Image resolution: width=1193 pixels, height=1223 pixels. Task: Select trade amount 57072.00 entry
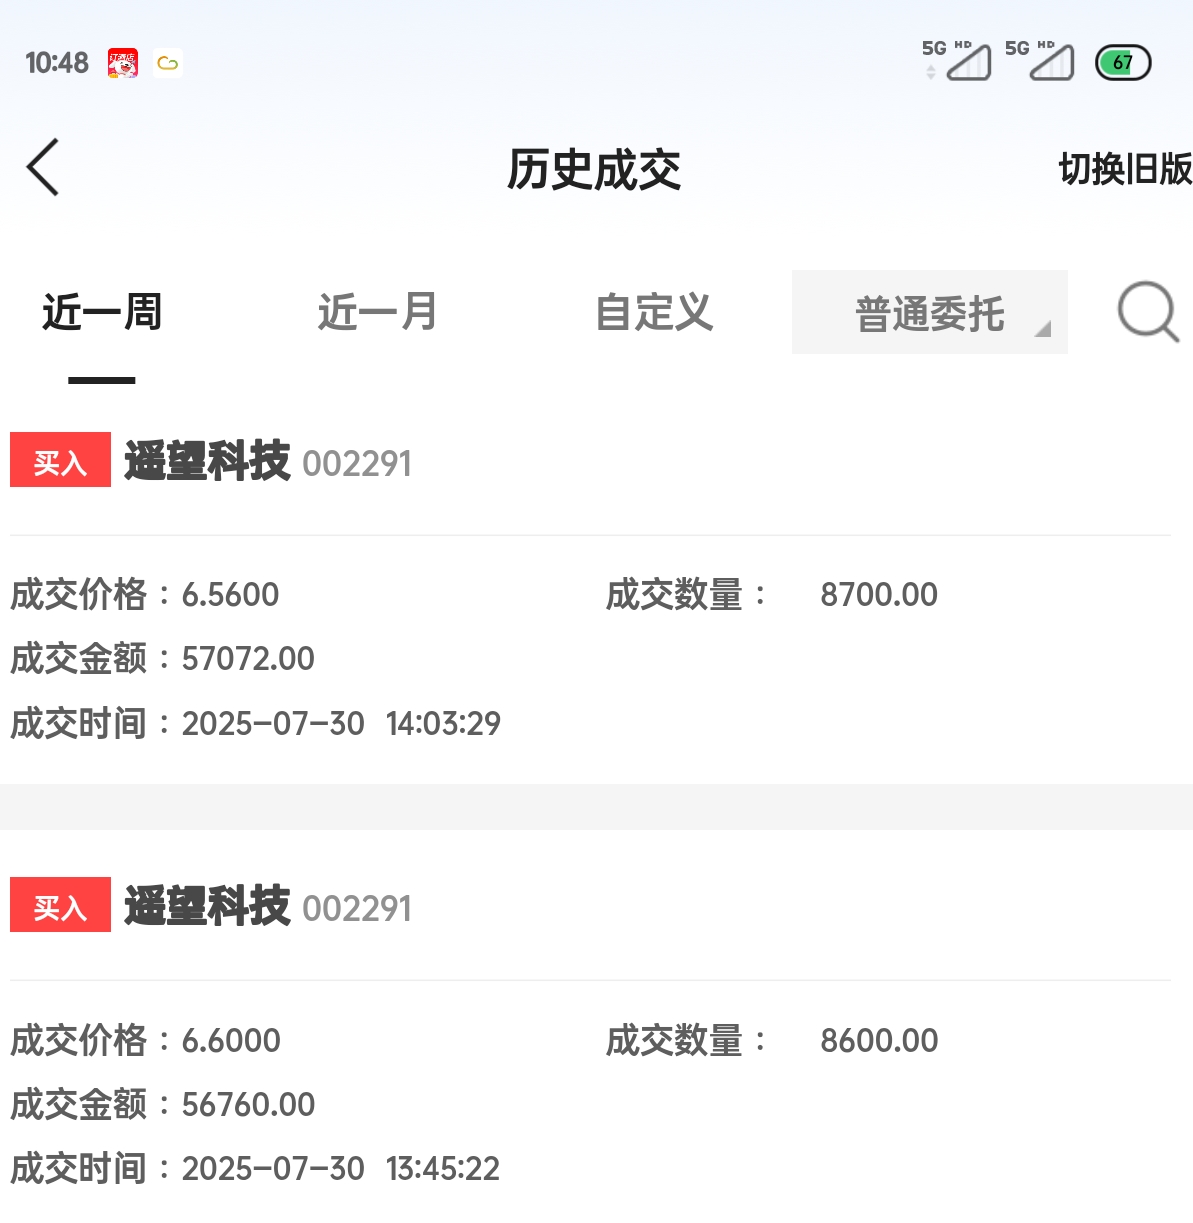coord(162,659)
